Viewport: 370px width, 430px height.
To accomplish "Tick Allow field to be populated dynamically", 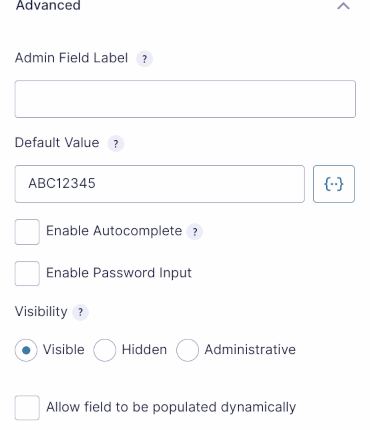I will pyautogui.click(x=27, y=408).
